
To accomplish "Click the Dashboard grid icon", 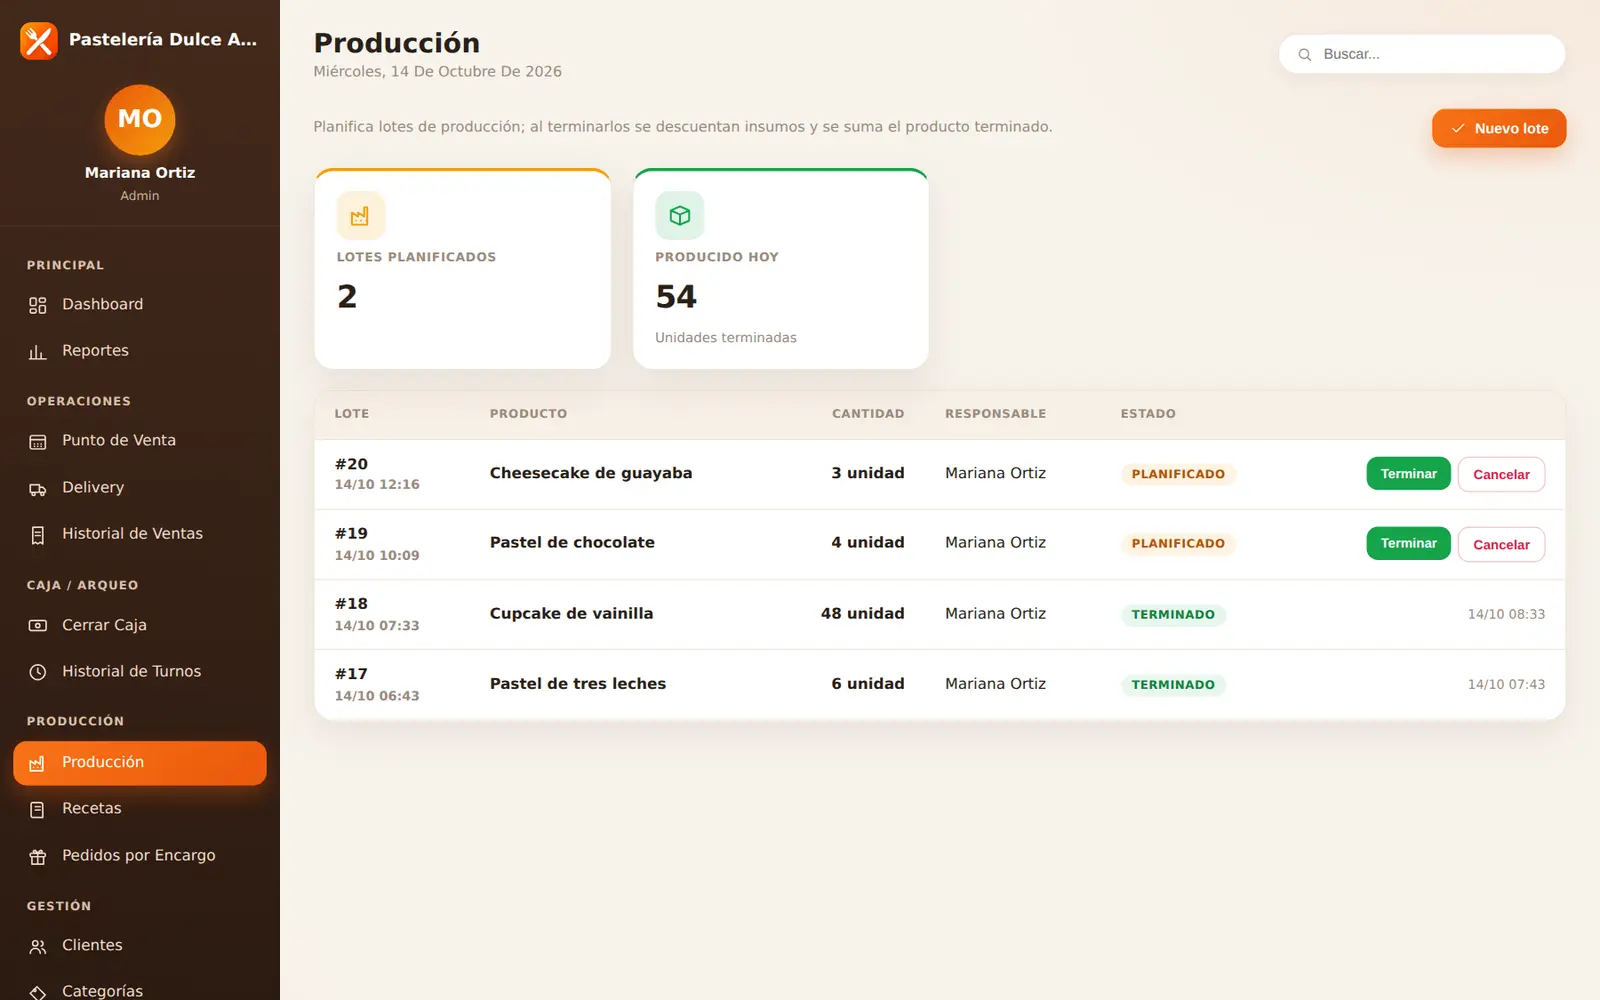I will [38, 305].
